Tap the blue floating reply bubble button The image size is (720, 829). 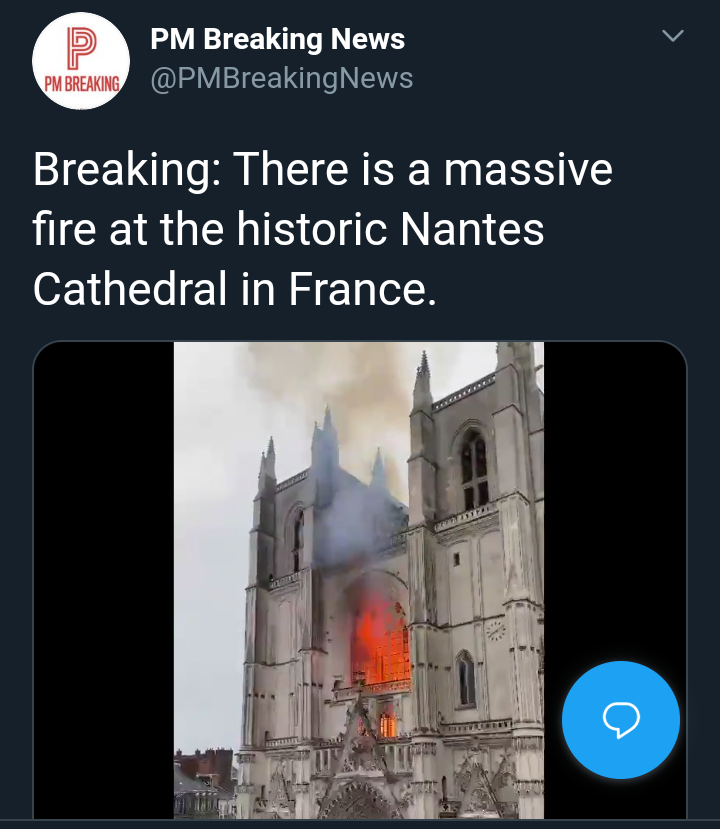(x=621, y=720)
